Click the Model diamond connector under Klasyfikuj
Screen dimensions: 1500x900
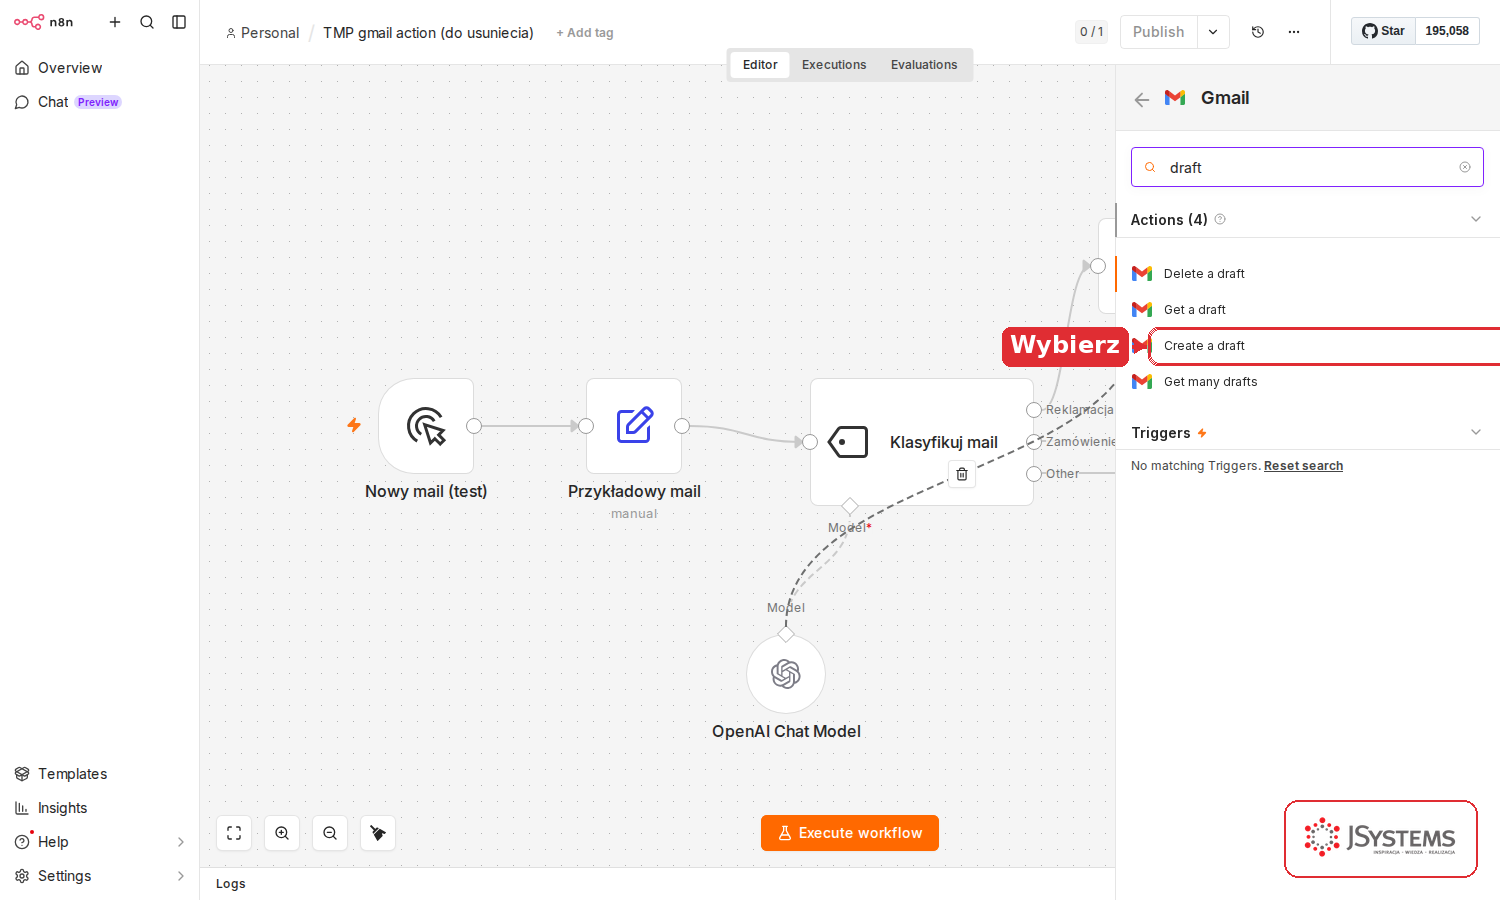(850, 506)
